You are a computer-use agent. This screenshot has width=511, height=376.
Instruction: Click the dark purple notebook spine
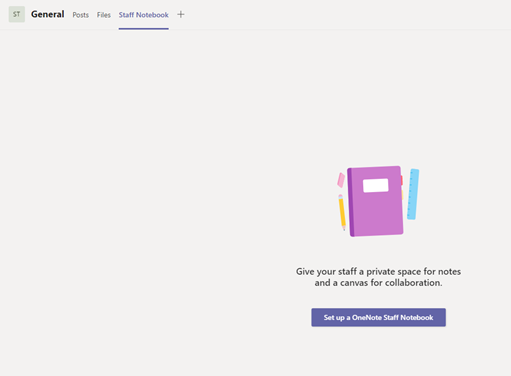(x=350, y=203)
